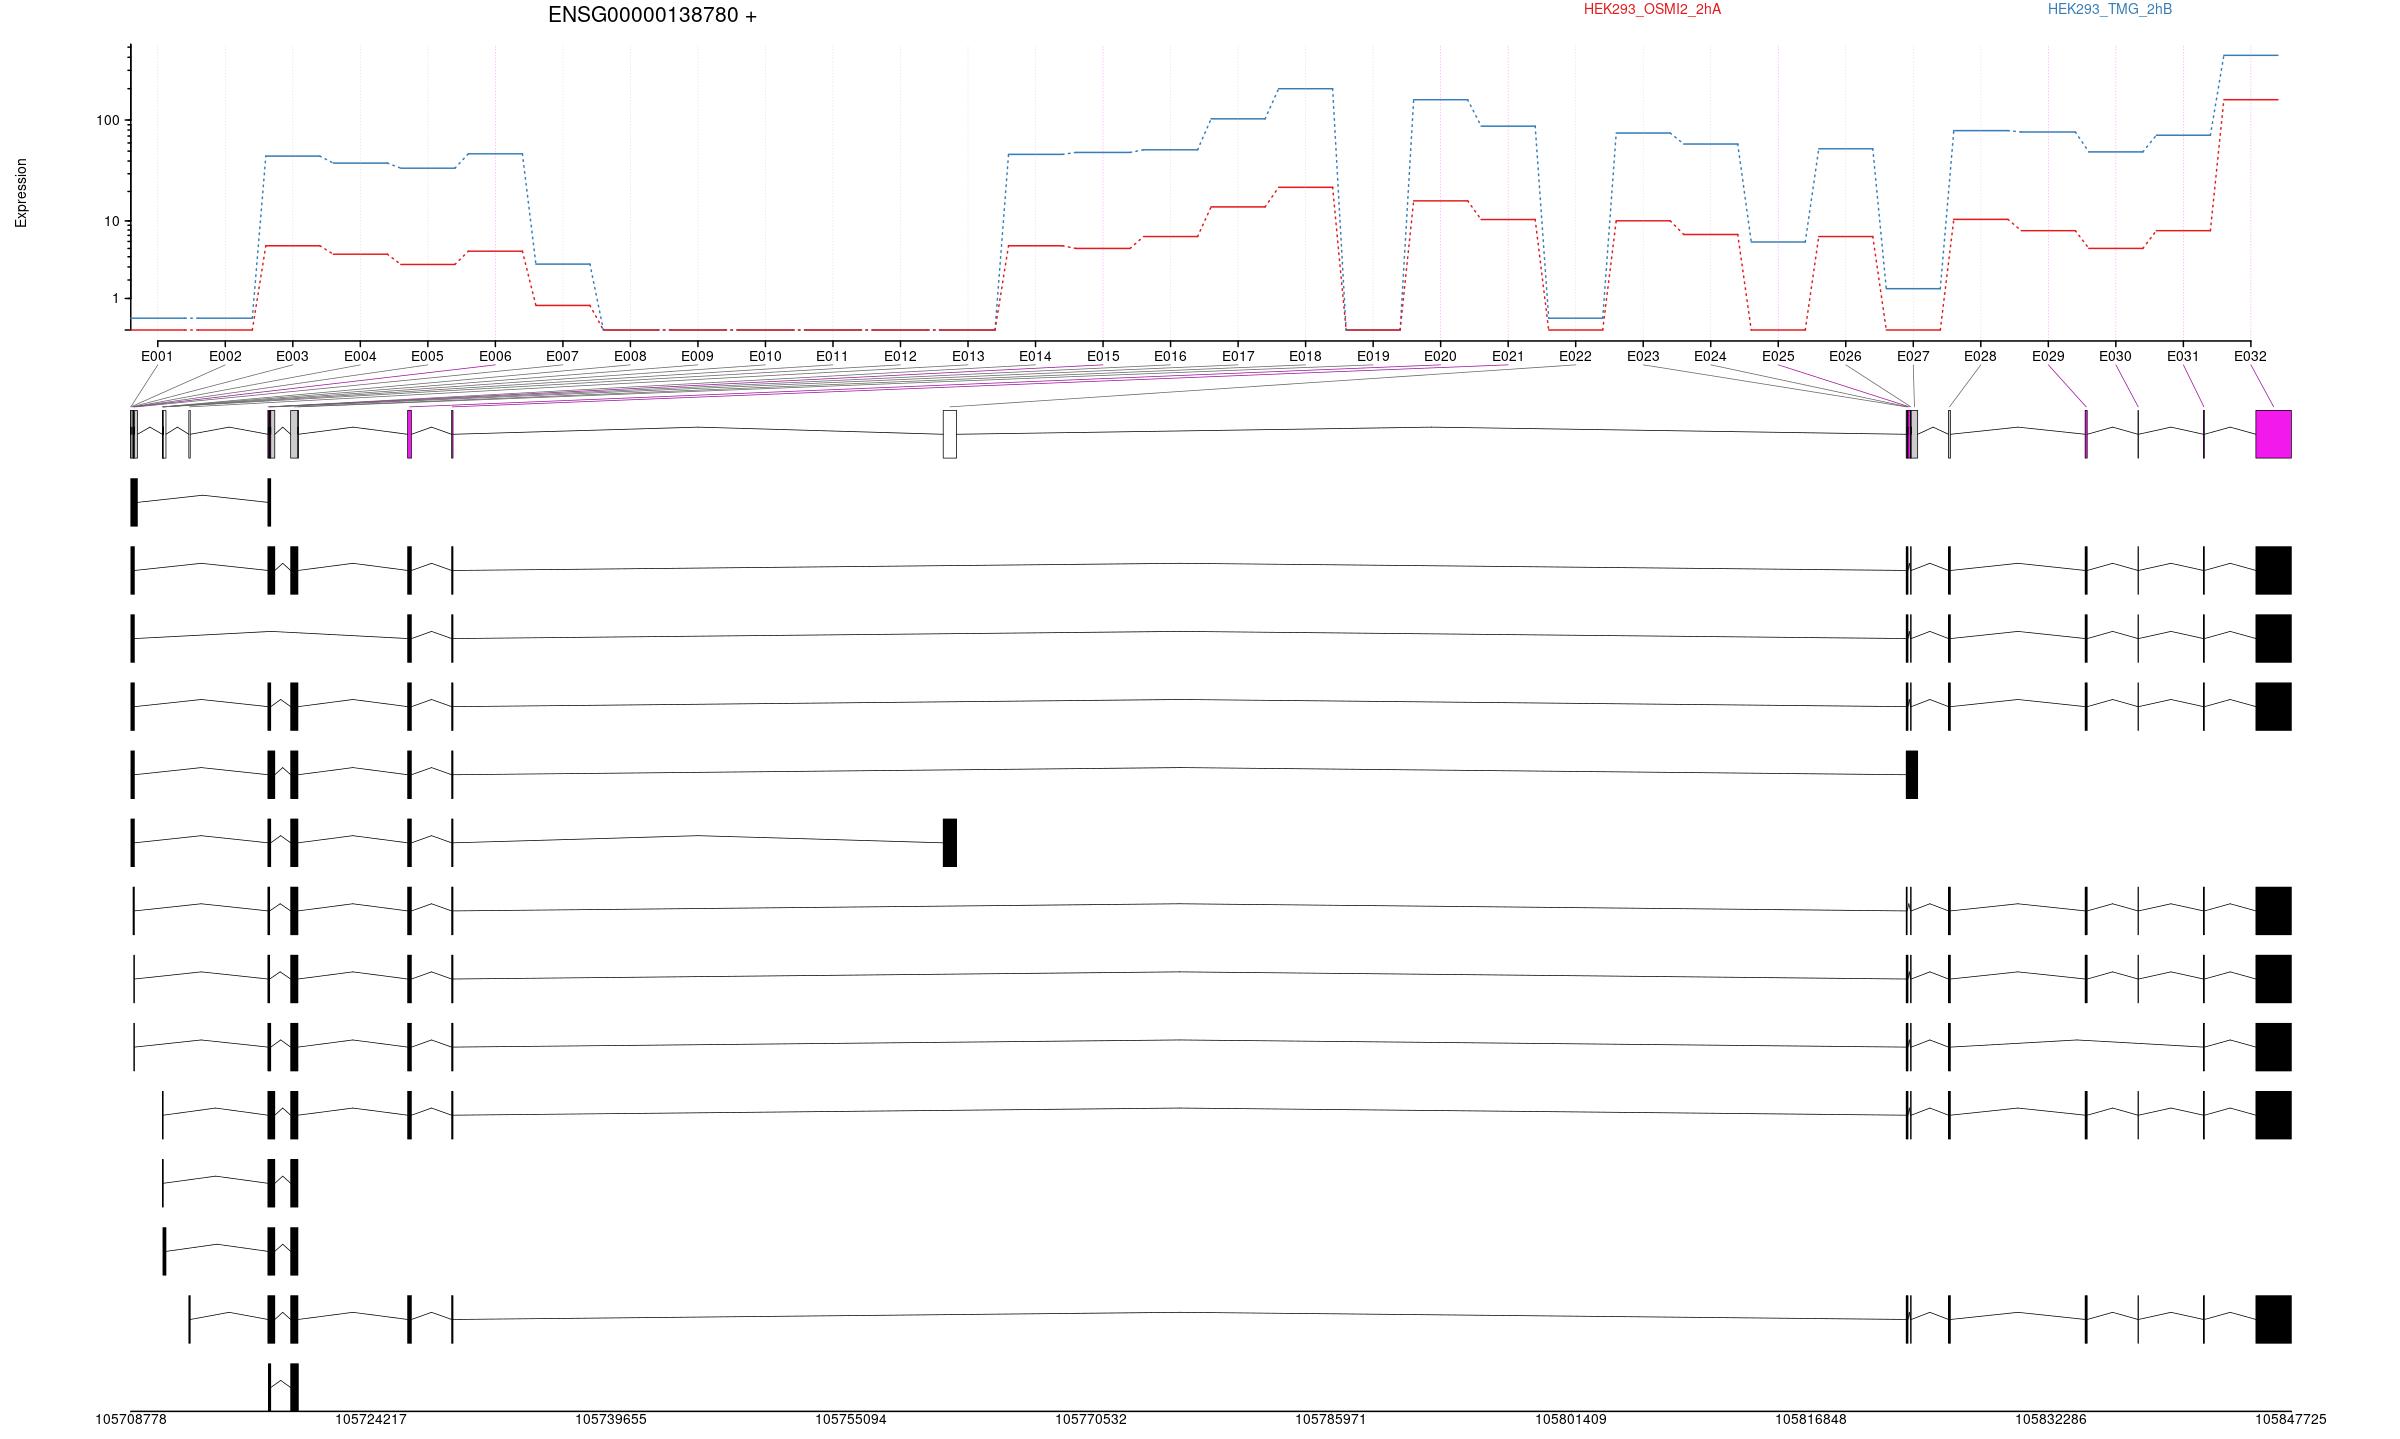Click exon bin label E002
2400x1439 pixels.
pyautogui.click(x=225, y=356)
